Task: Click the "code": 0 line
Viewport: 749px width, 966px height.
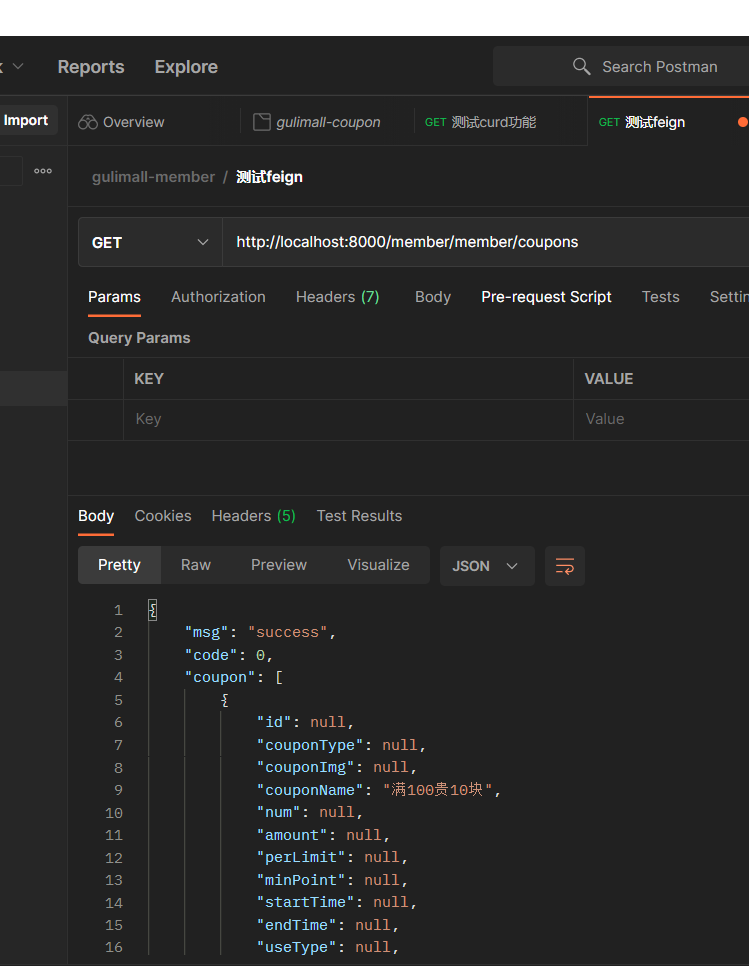Action: click(x=229, y=656)
